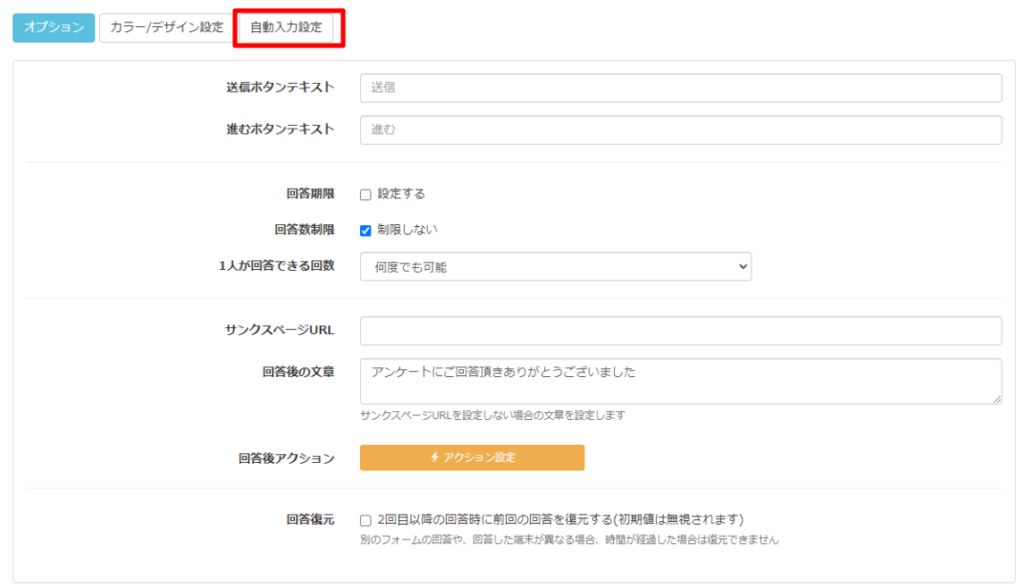Viewport: 1024px width, 588px height.
Task: Click the アクション設定 button
Action: pyautogui.click(x=472, y=457)
